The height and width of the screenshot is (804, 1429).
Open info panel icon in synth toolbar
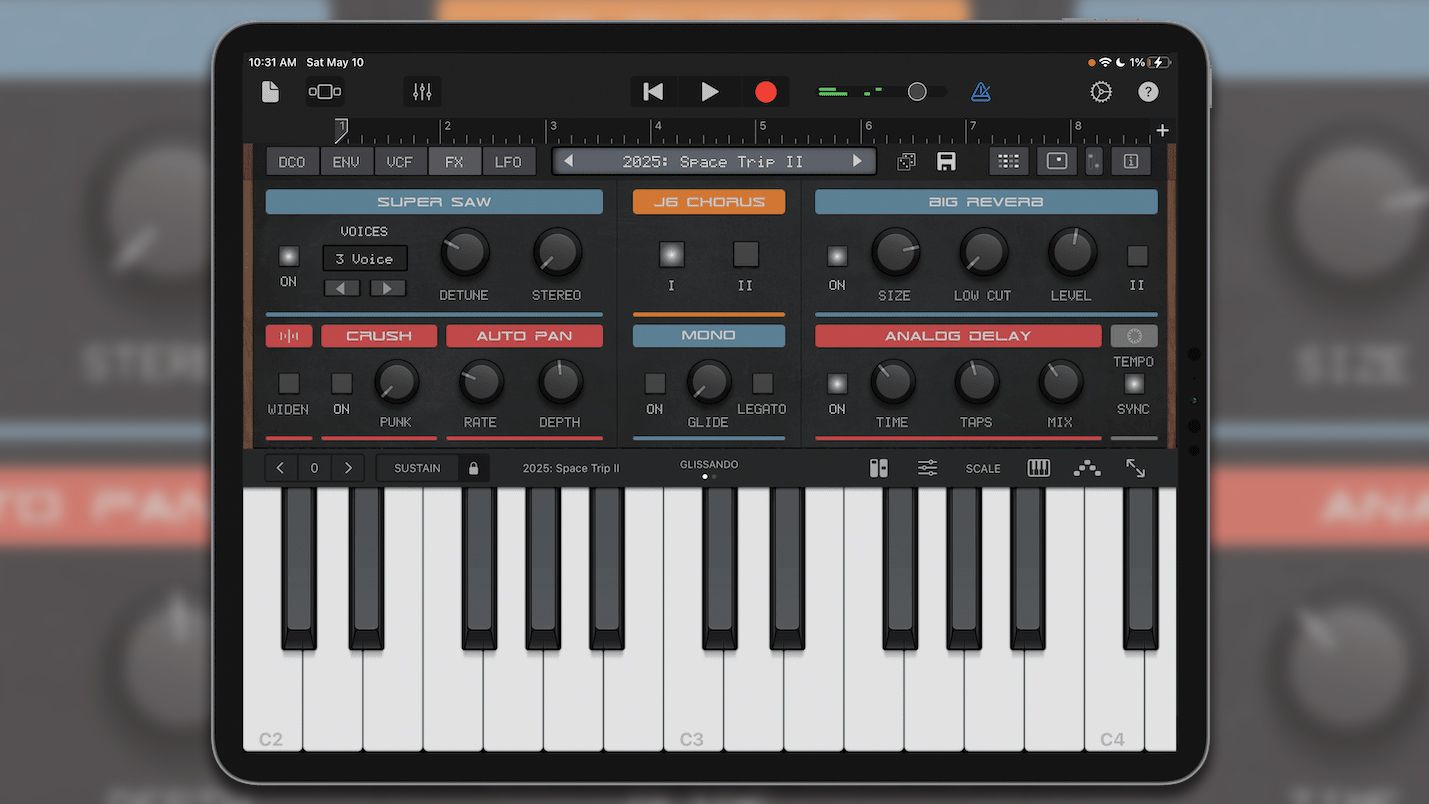click(1131, 161)
